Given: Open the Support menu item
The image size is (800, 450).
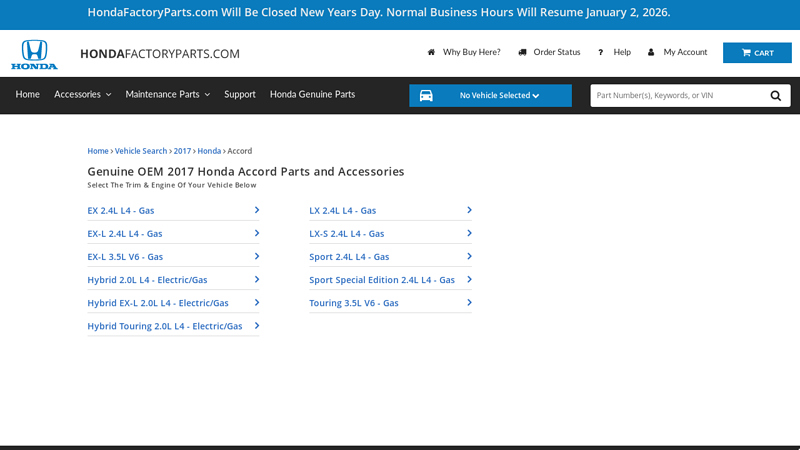Looking at the screenshot, I should click(x=240, y=94).
